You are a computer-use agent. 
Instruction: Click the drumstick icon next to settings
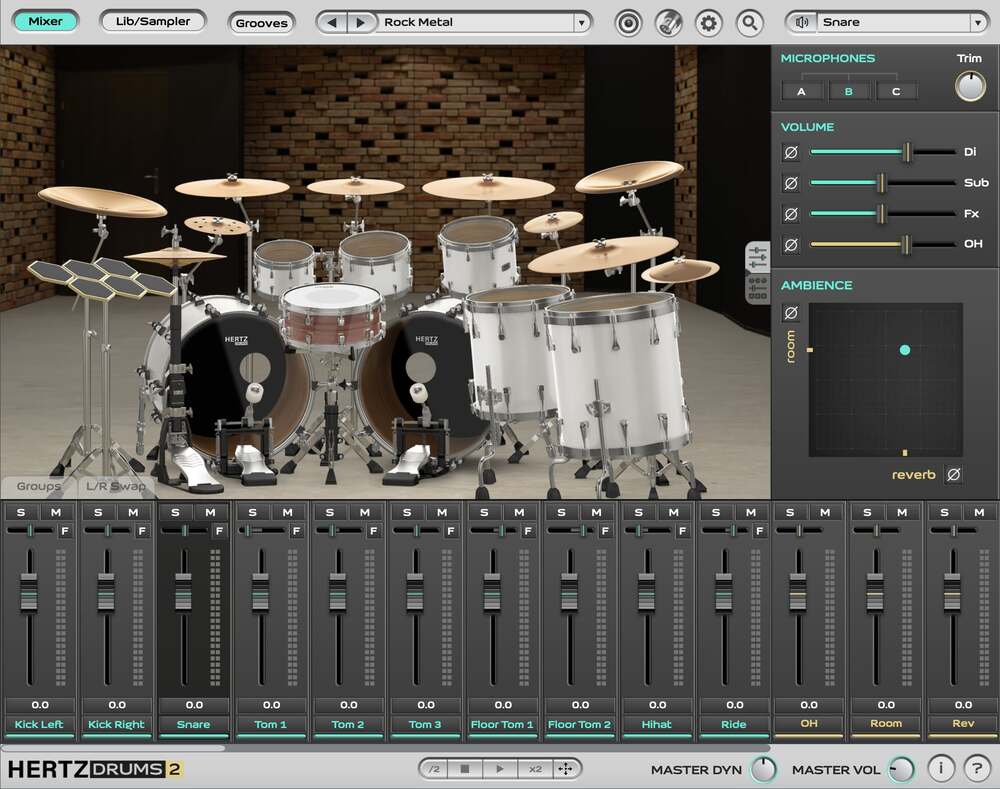click(x=669, y=22)
